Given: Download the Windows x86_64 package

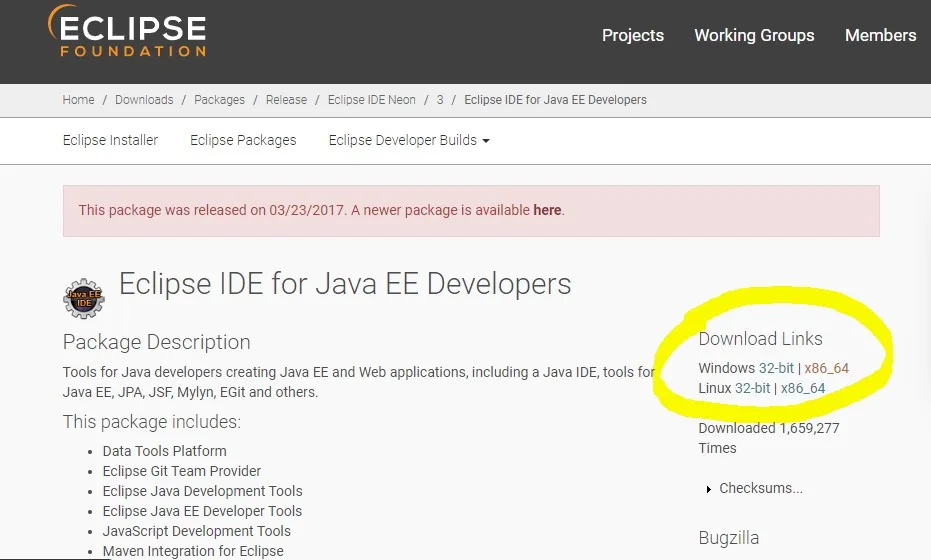Looking at the screenshot, I should click(x=826, y=368).
